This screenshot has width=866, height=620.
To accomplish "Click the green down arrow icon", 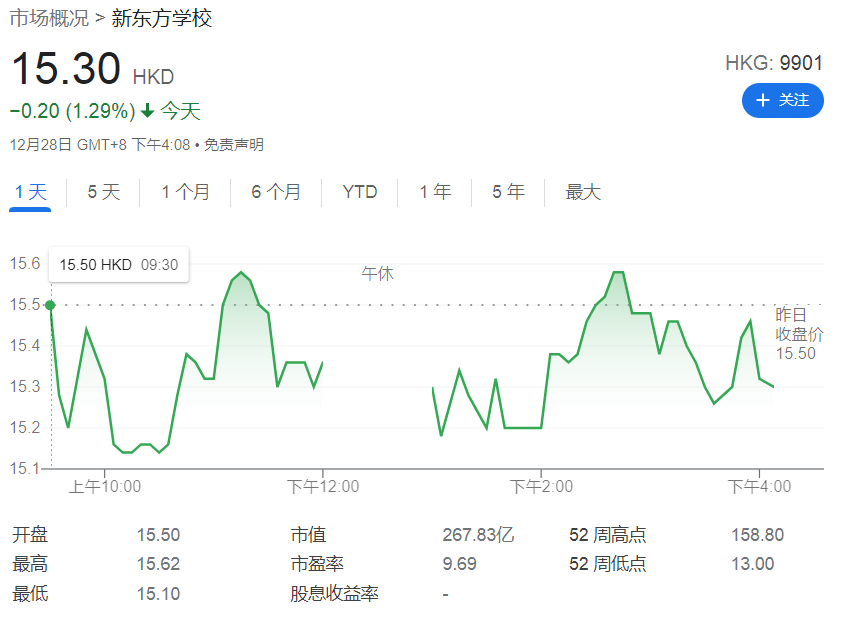I will 147,111.
